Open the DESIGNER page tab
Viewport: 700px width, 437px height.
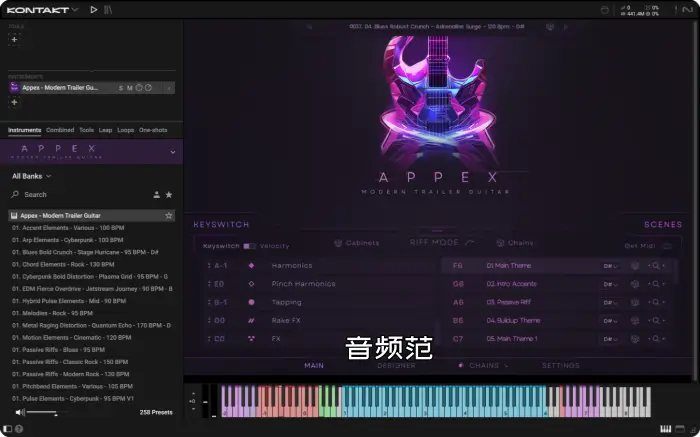click(x=396, y=366)
